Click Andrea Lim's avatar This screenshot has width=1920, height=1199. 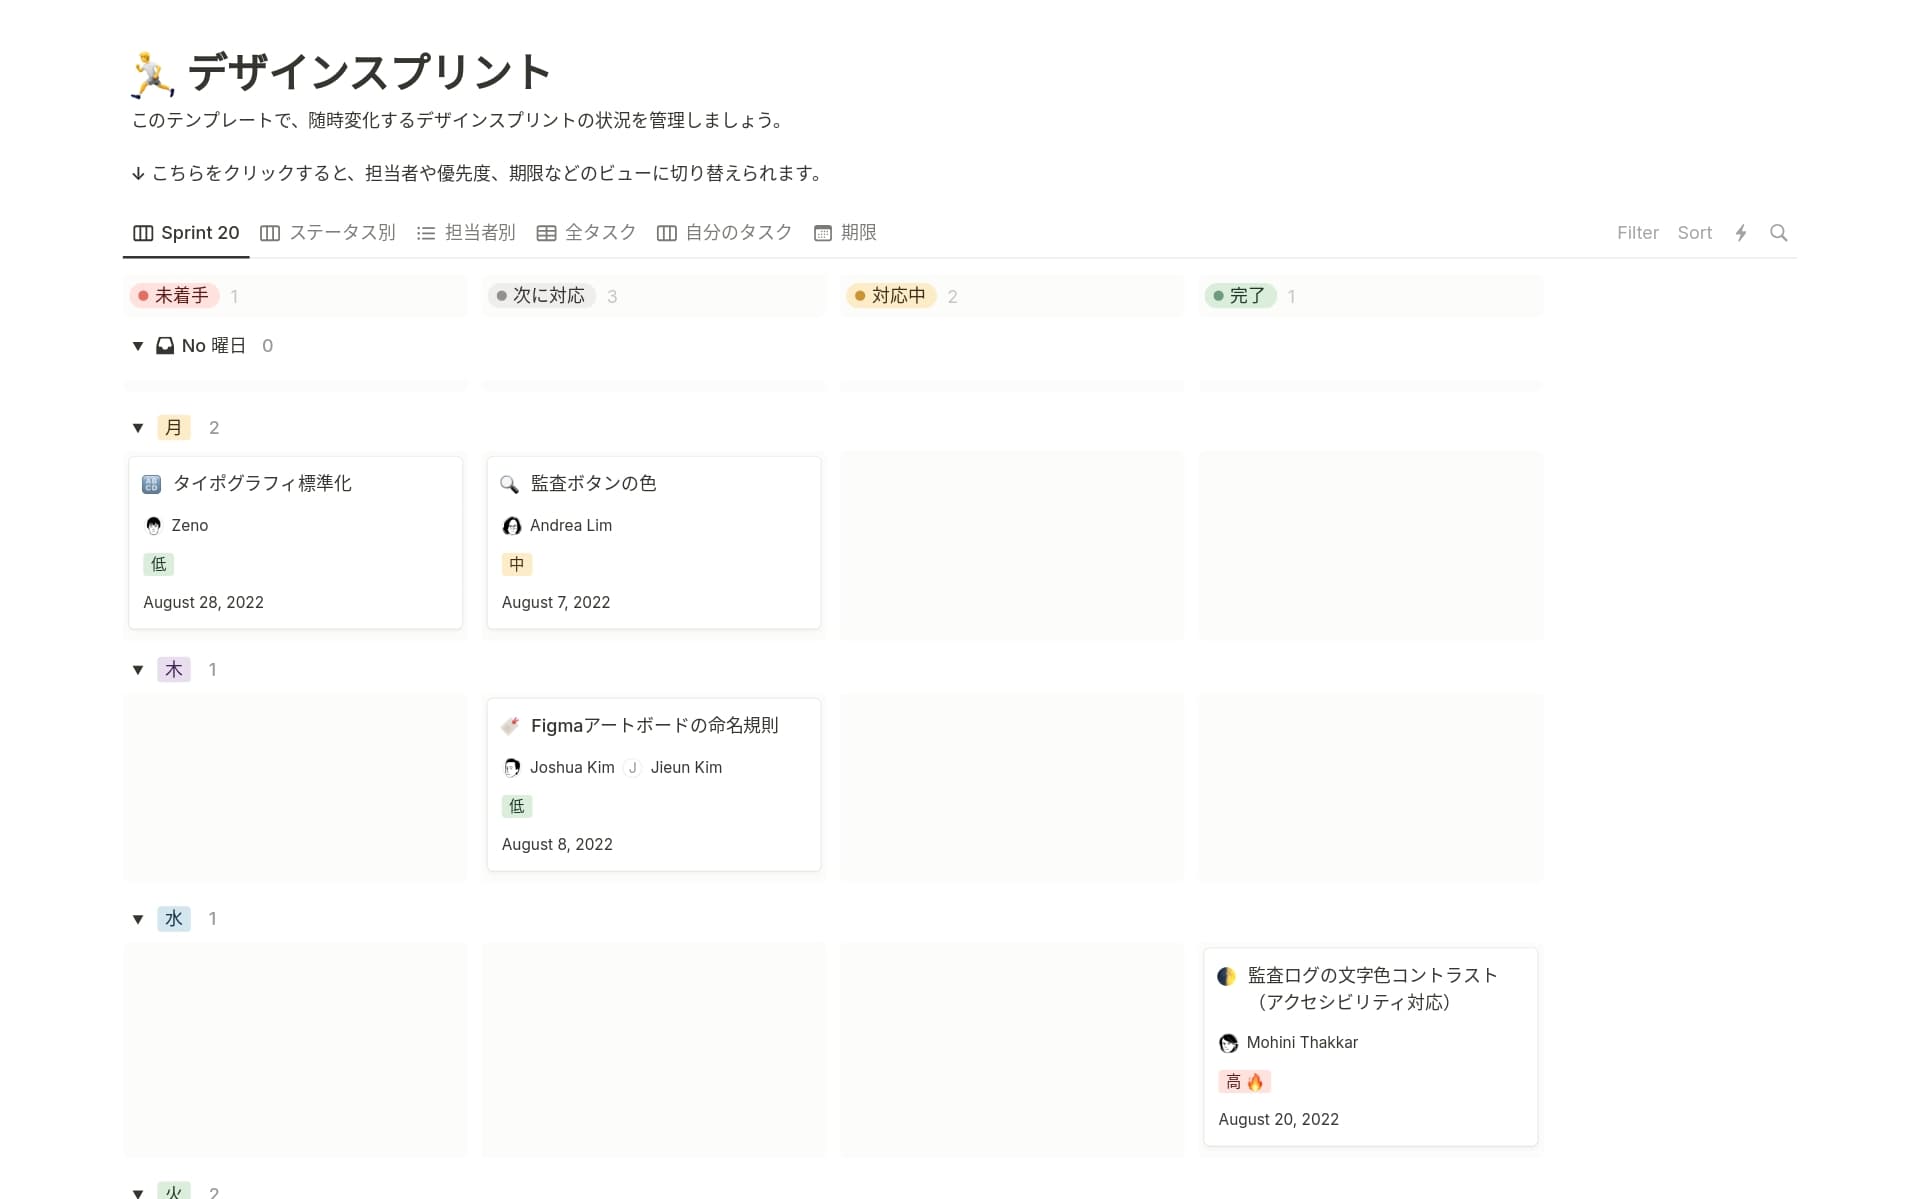click(512, 525)
